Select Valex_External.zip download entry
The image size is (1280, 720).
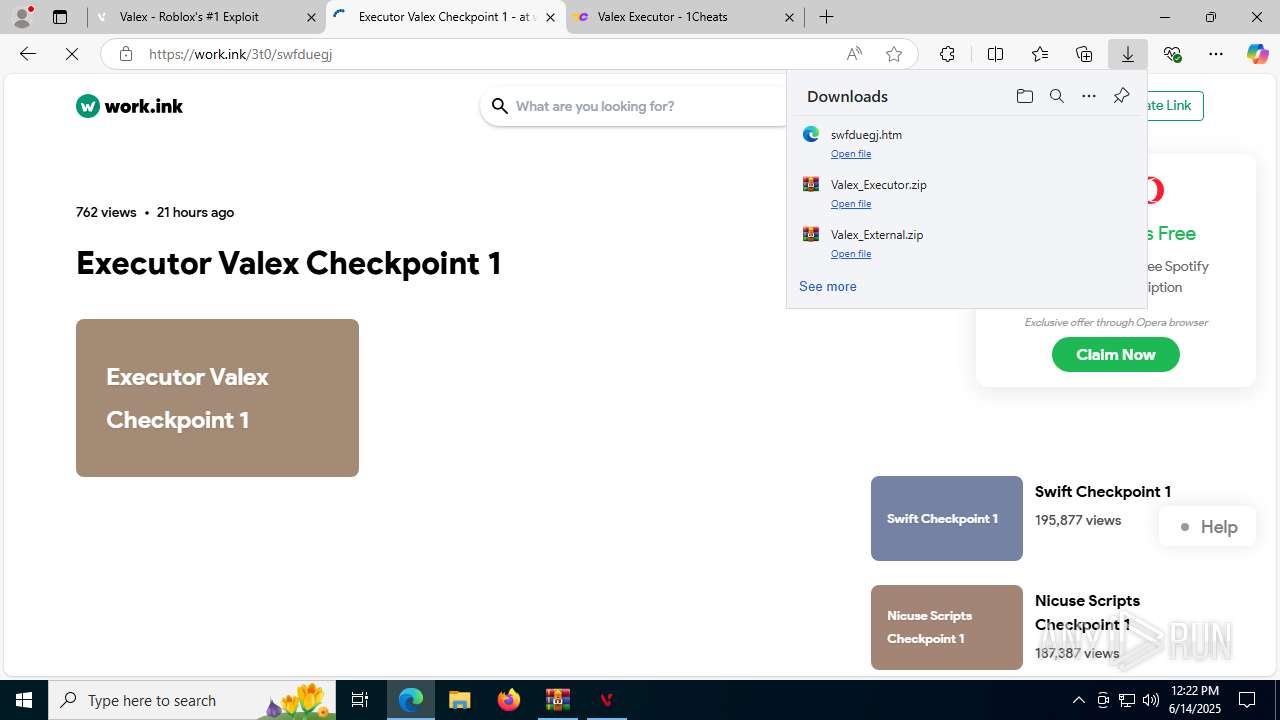966,242
